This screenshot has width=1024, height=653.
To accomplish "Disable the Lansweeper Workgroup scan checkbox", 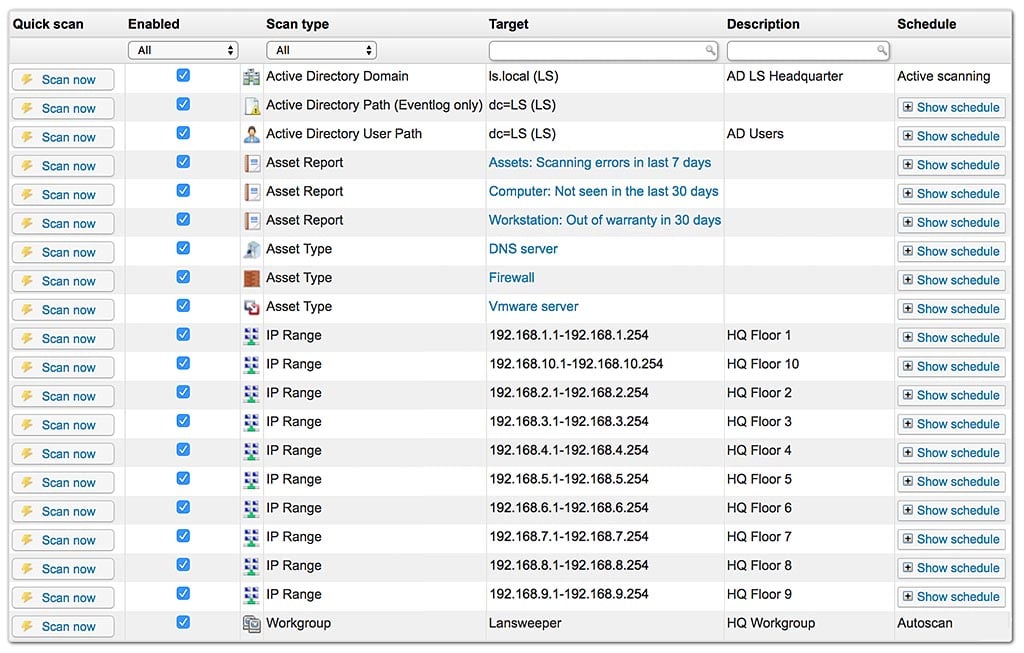I will tap(184, 622).
